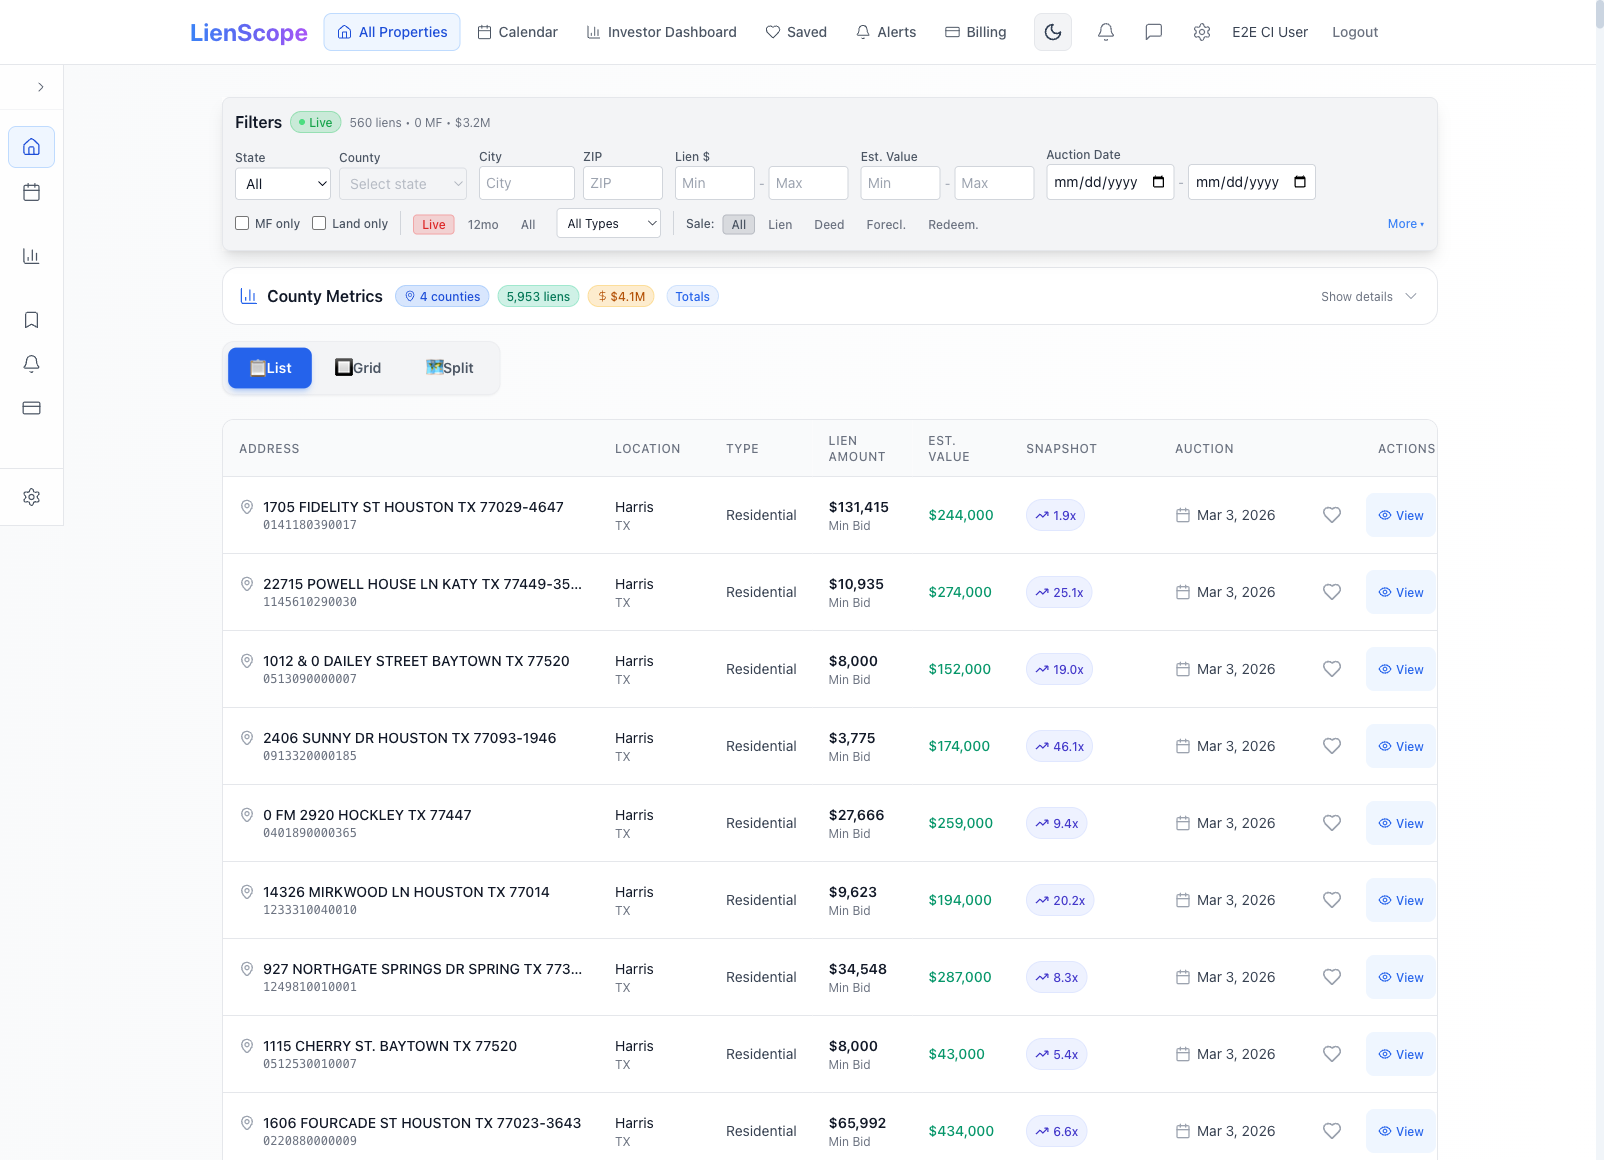Select All time range filter beside 12mo
The height and width of the screenshot is (1160, 1604).
click(528, 224)
